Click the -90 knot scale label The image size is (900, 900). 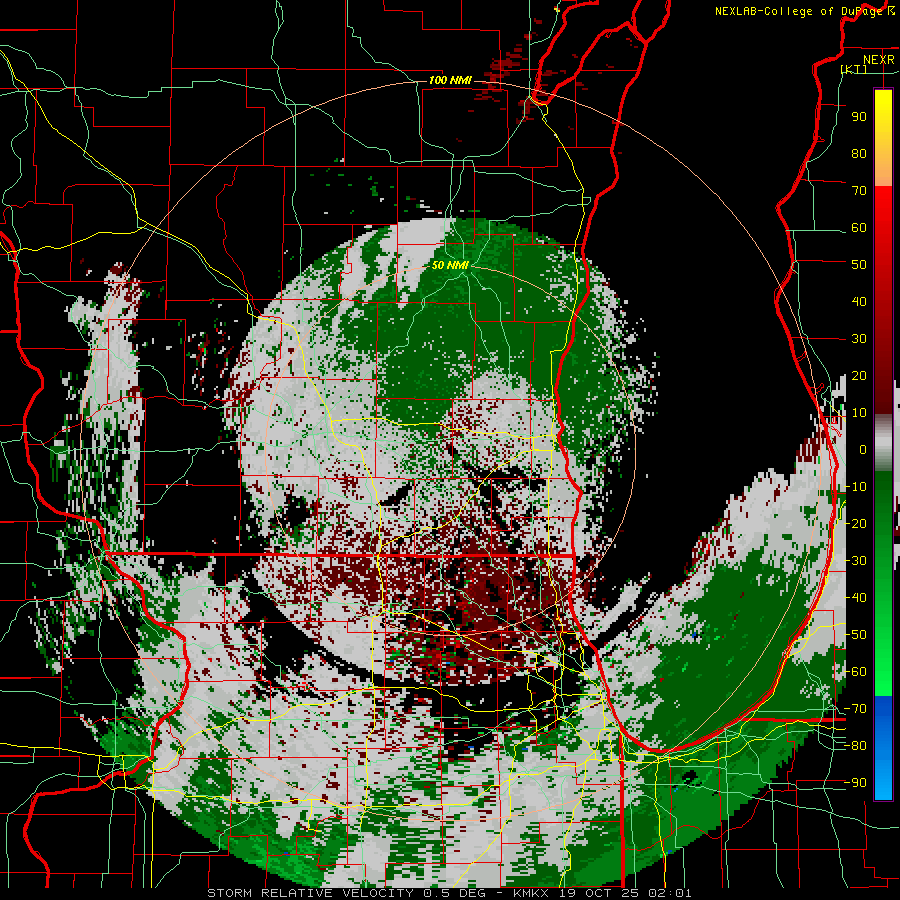point(855,782)
